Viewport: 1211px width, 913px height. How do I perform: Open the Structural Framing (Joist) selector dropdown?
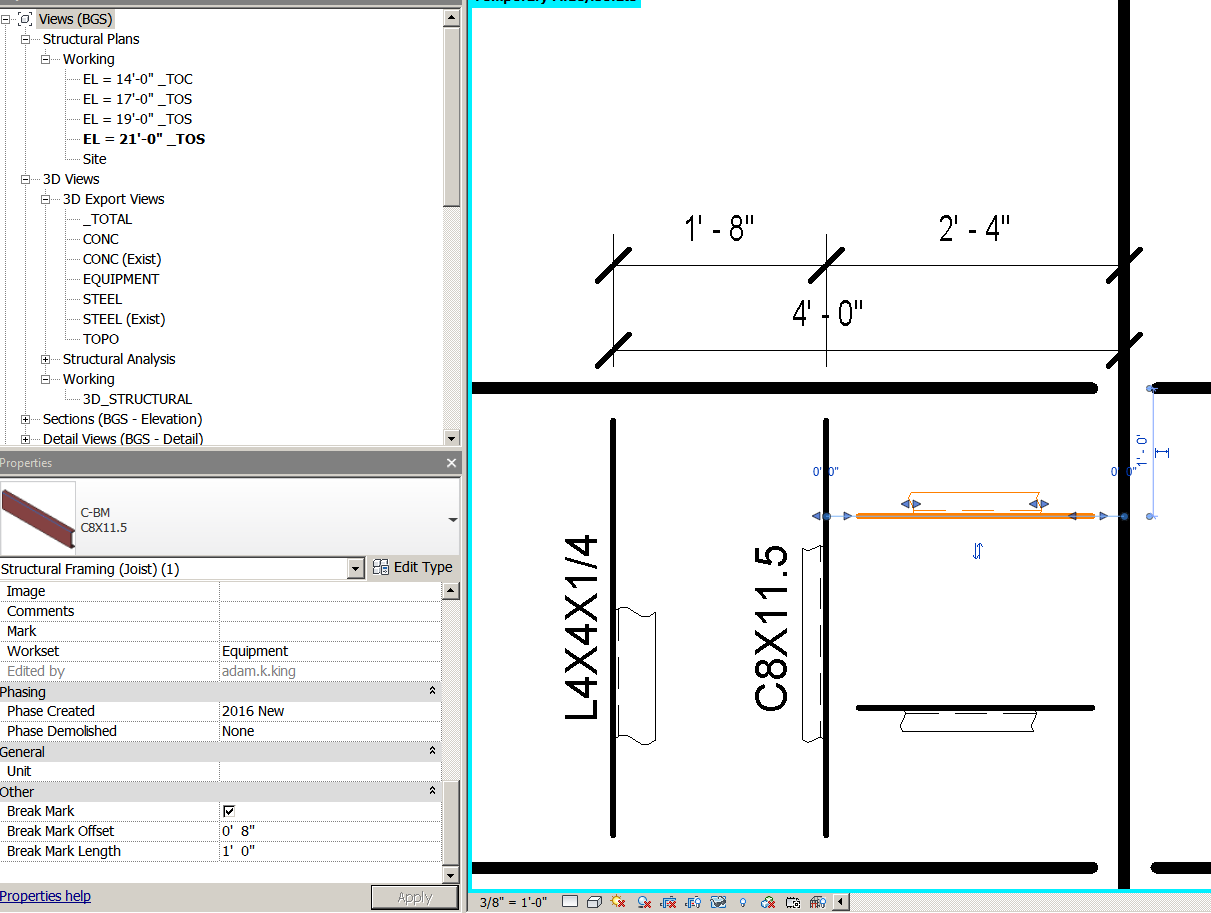coord(357,567)
